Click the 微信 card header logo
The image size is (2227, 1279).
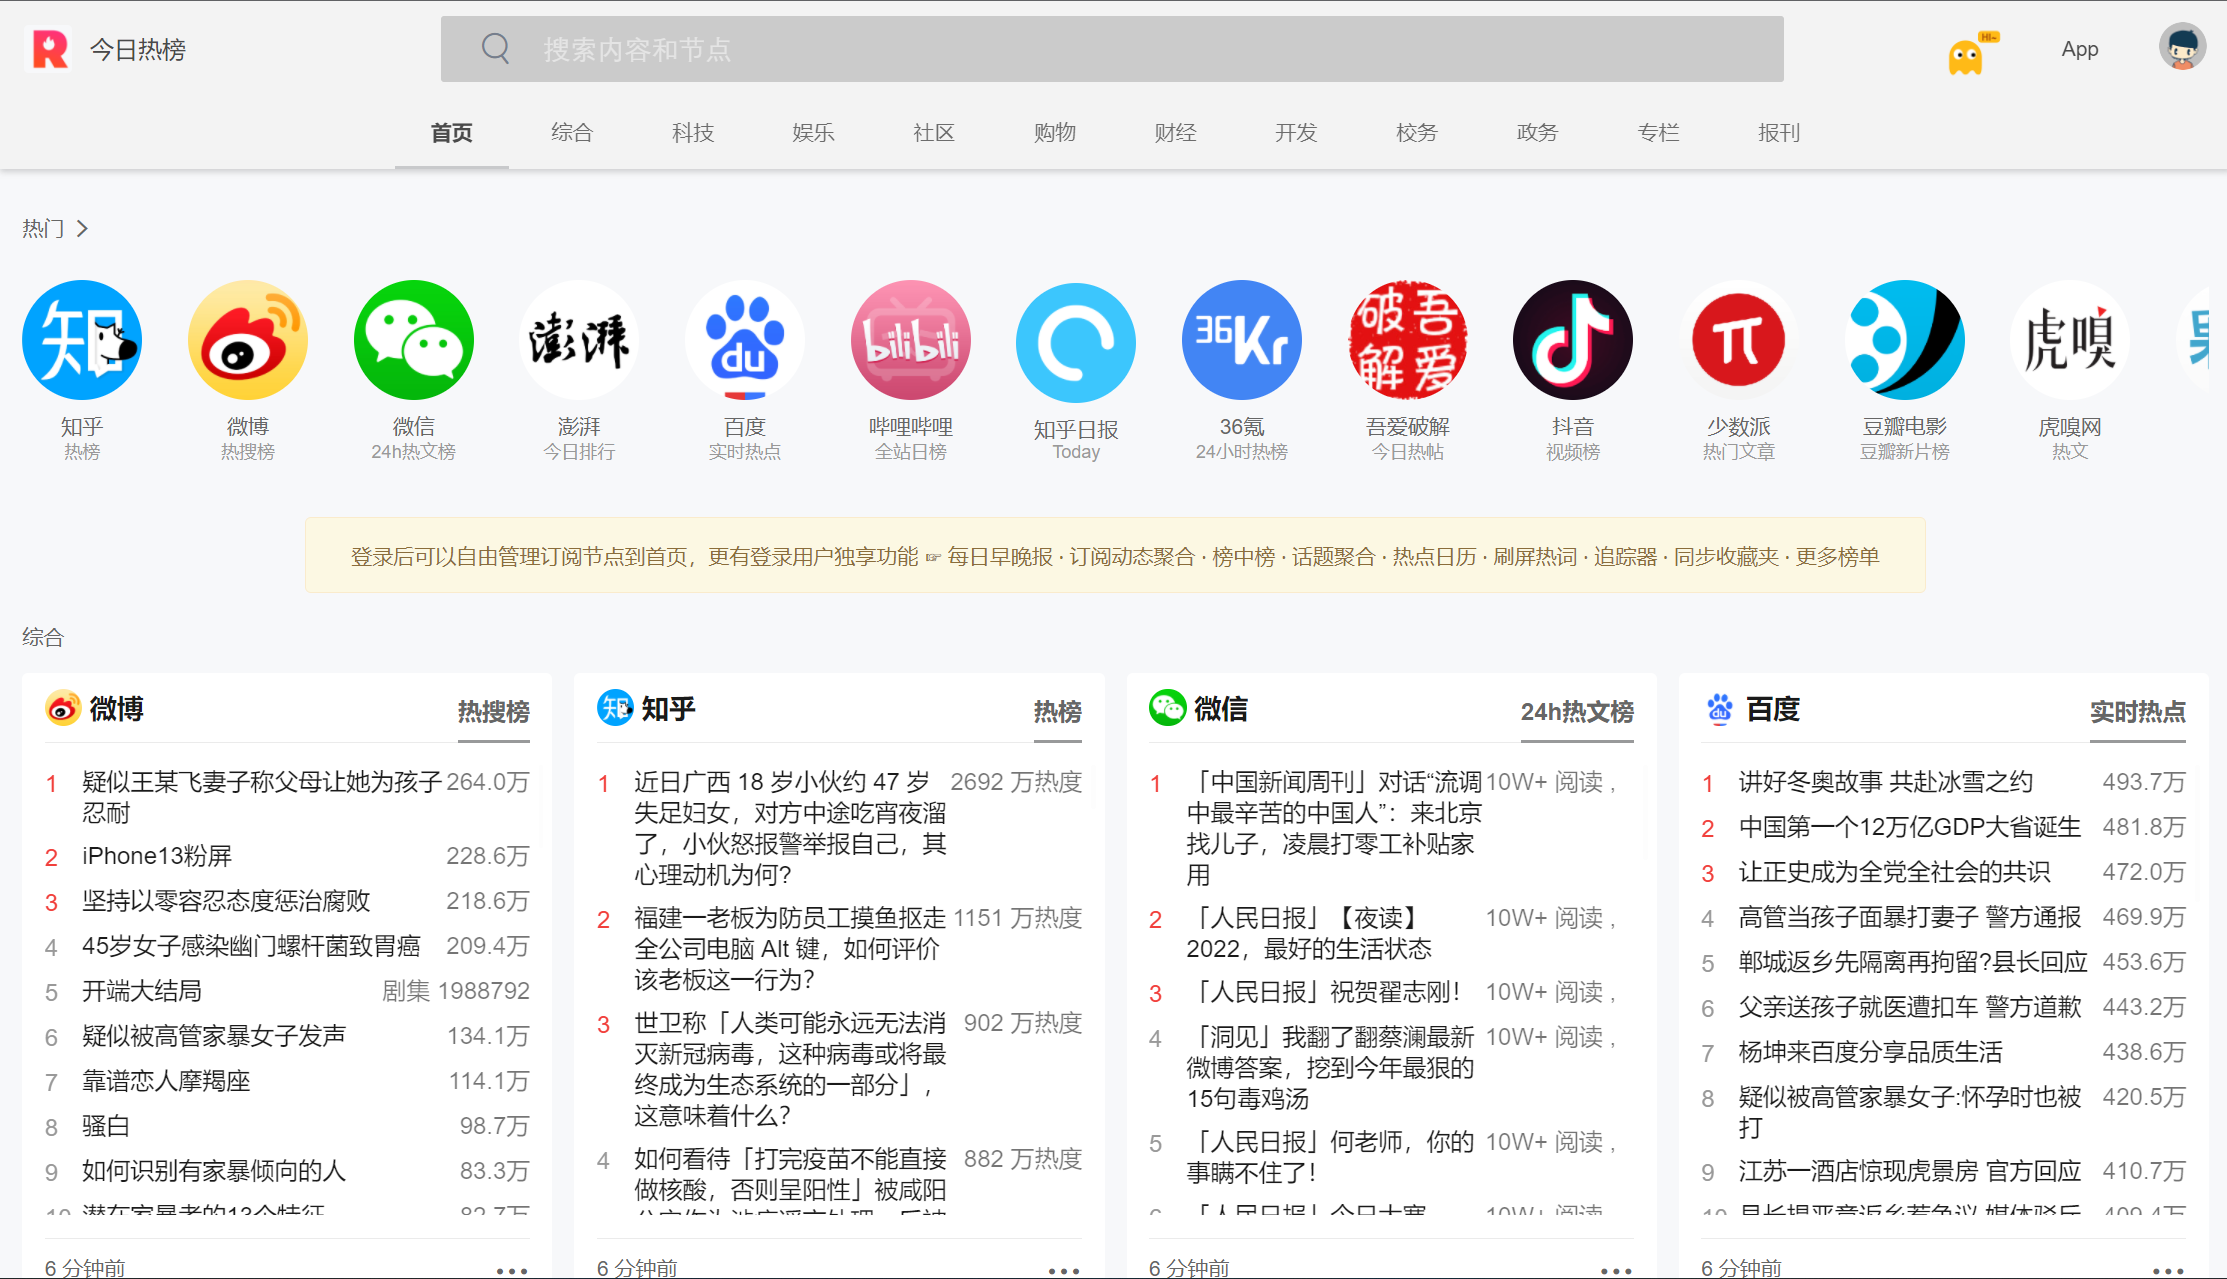tap(1167, 708)
